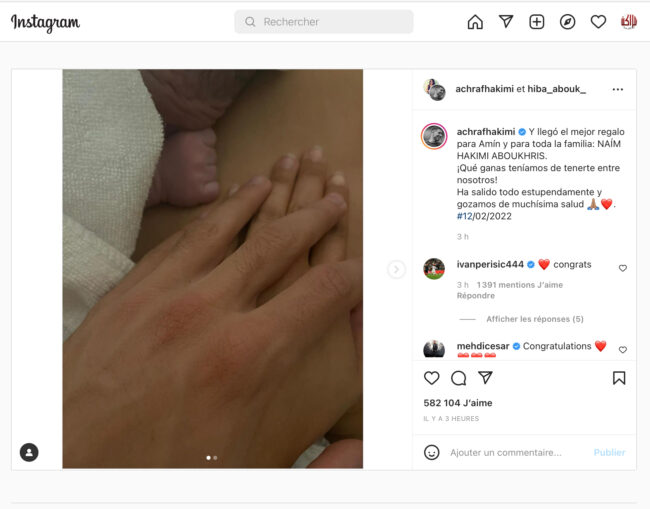Open activity heart icon in top bar
The width and height of the screenshot is (650, 509).
pyautogui.click(x=598, y=22)
